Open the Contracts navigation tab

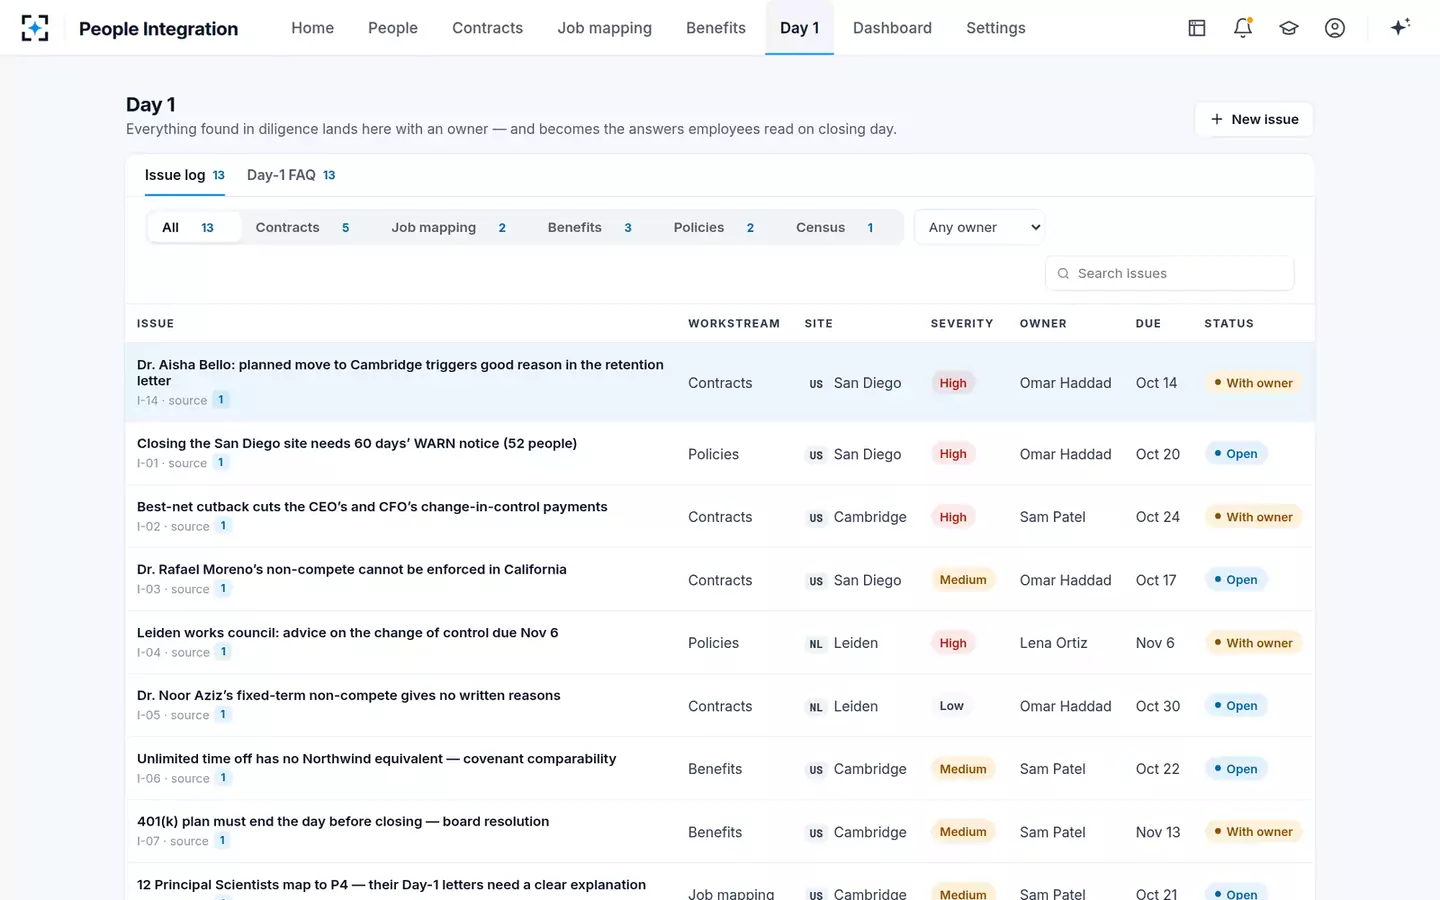(488, 28)
